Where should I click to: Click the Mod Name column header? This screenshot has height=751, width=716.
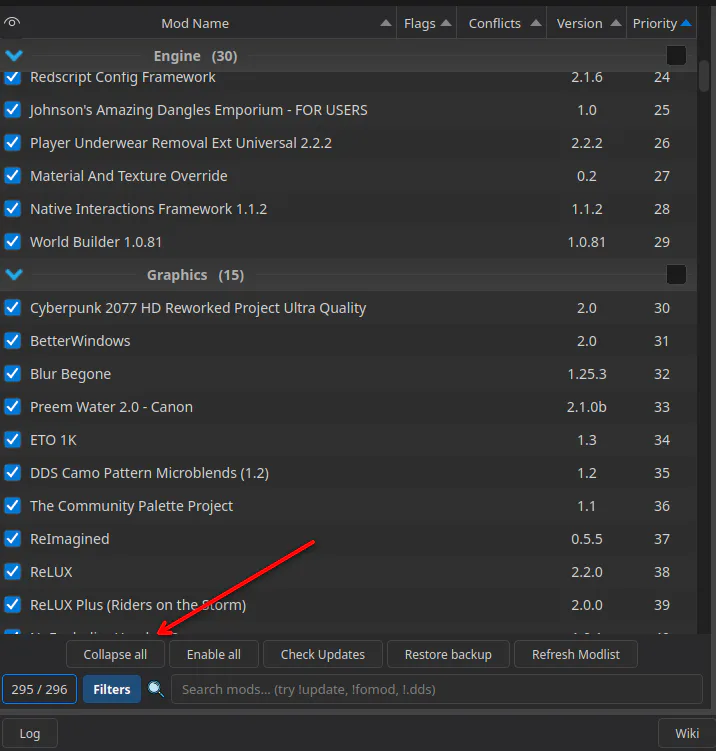(x=195, y=23)
